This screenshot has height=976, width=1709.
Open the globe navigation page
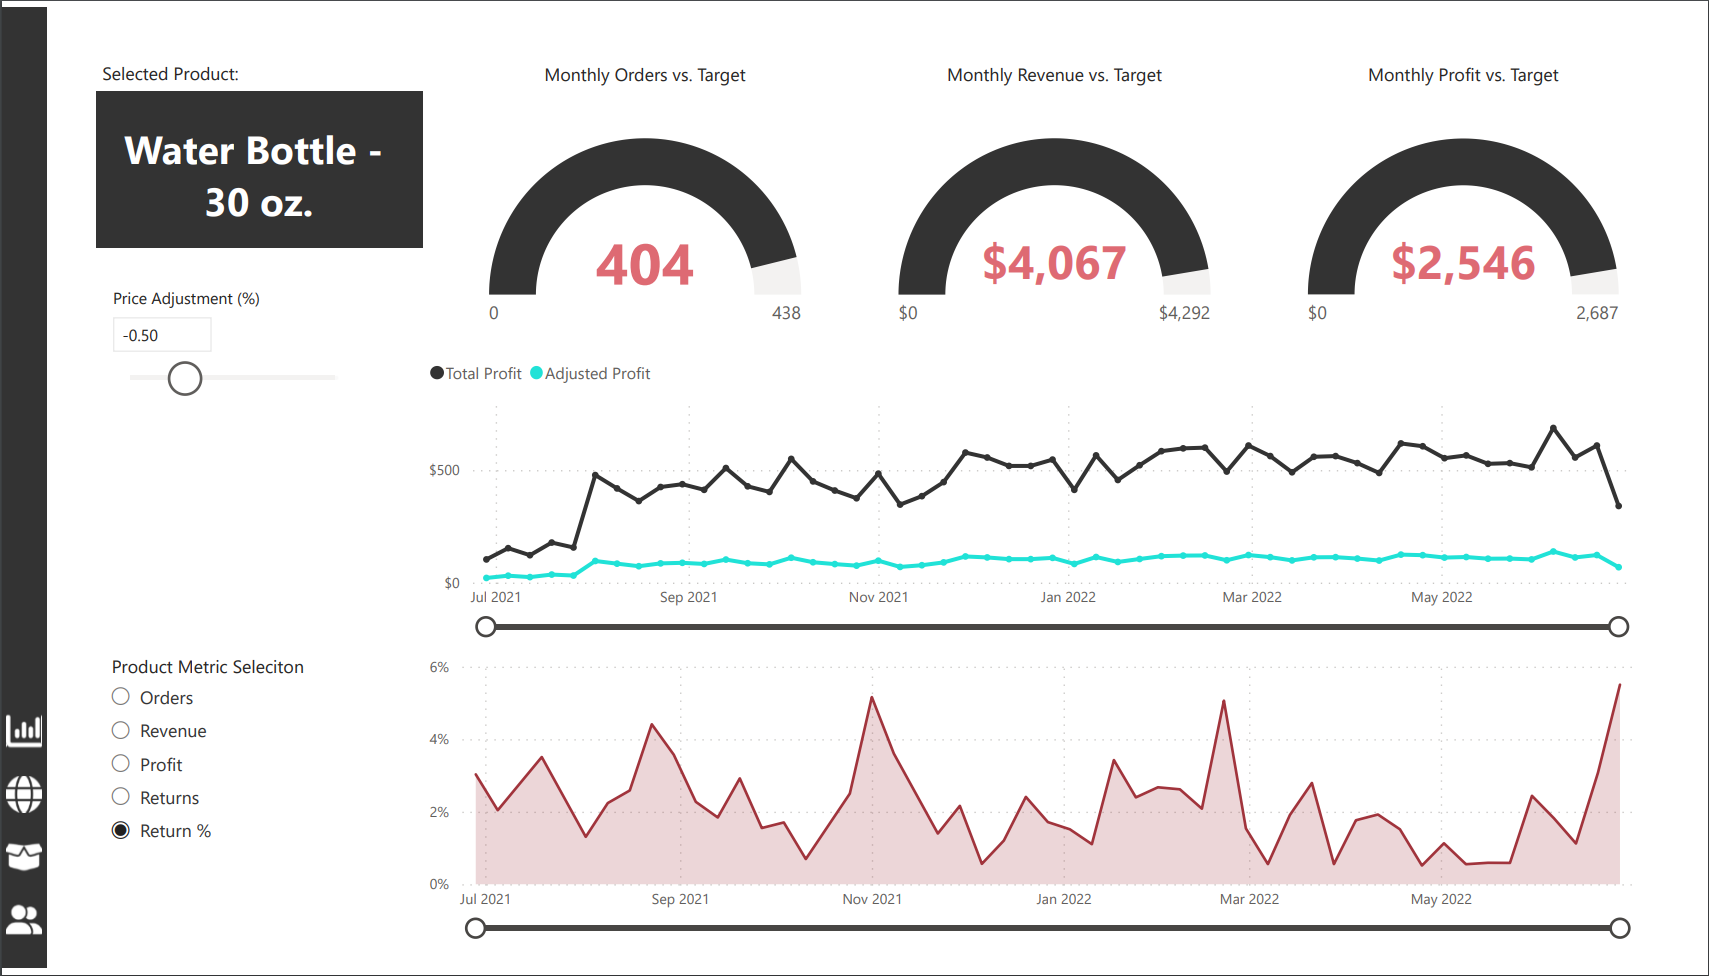tap(24, 794)
